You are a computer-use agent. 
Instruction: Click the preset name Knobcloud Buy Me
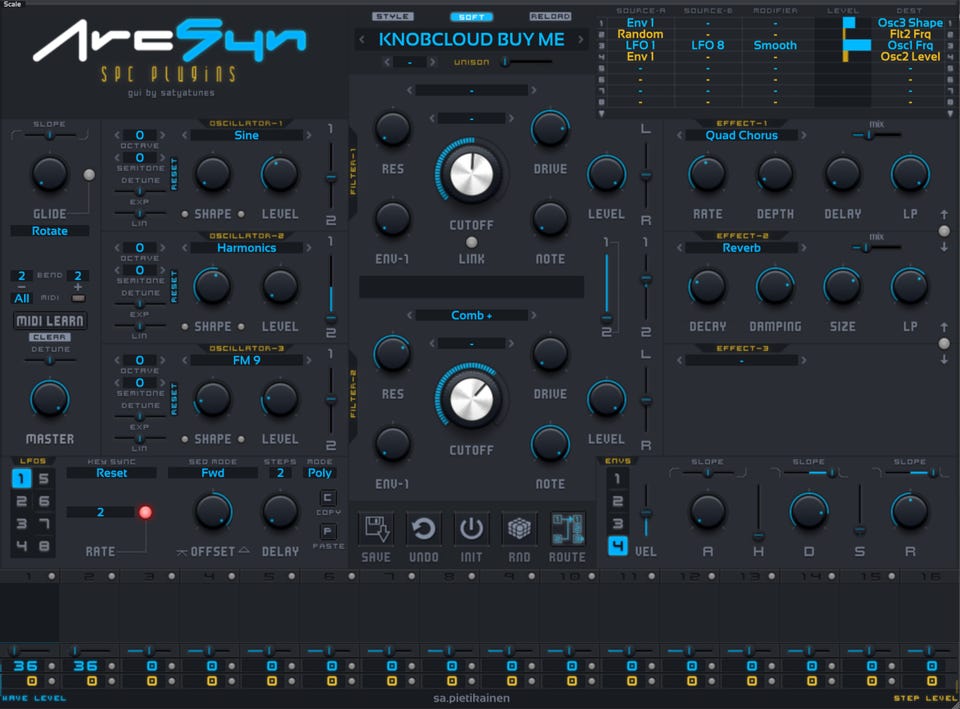tap(471, 40)
